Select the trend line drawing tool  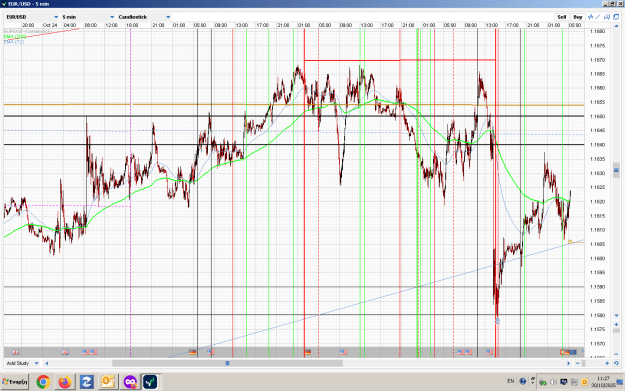(x=598, y=17)
